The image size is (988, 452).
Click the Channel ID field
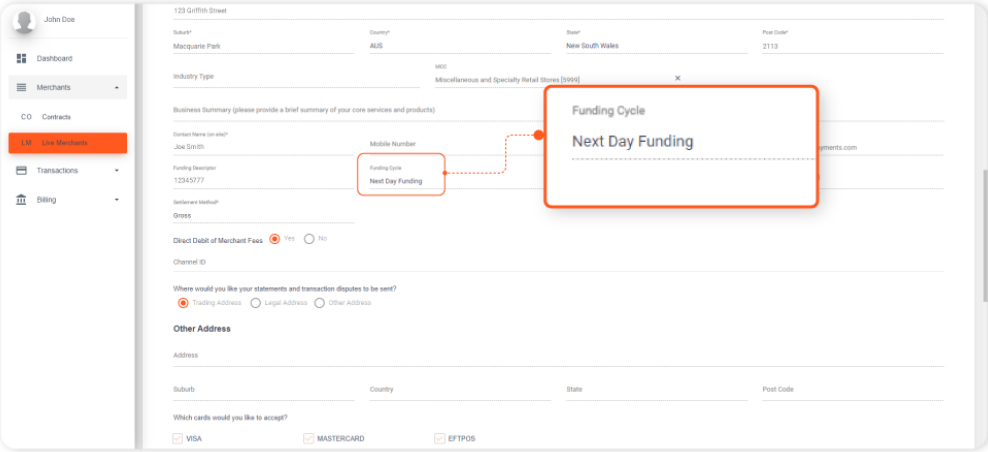[x=558, y=262]
